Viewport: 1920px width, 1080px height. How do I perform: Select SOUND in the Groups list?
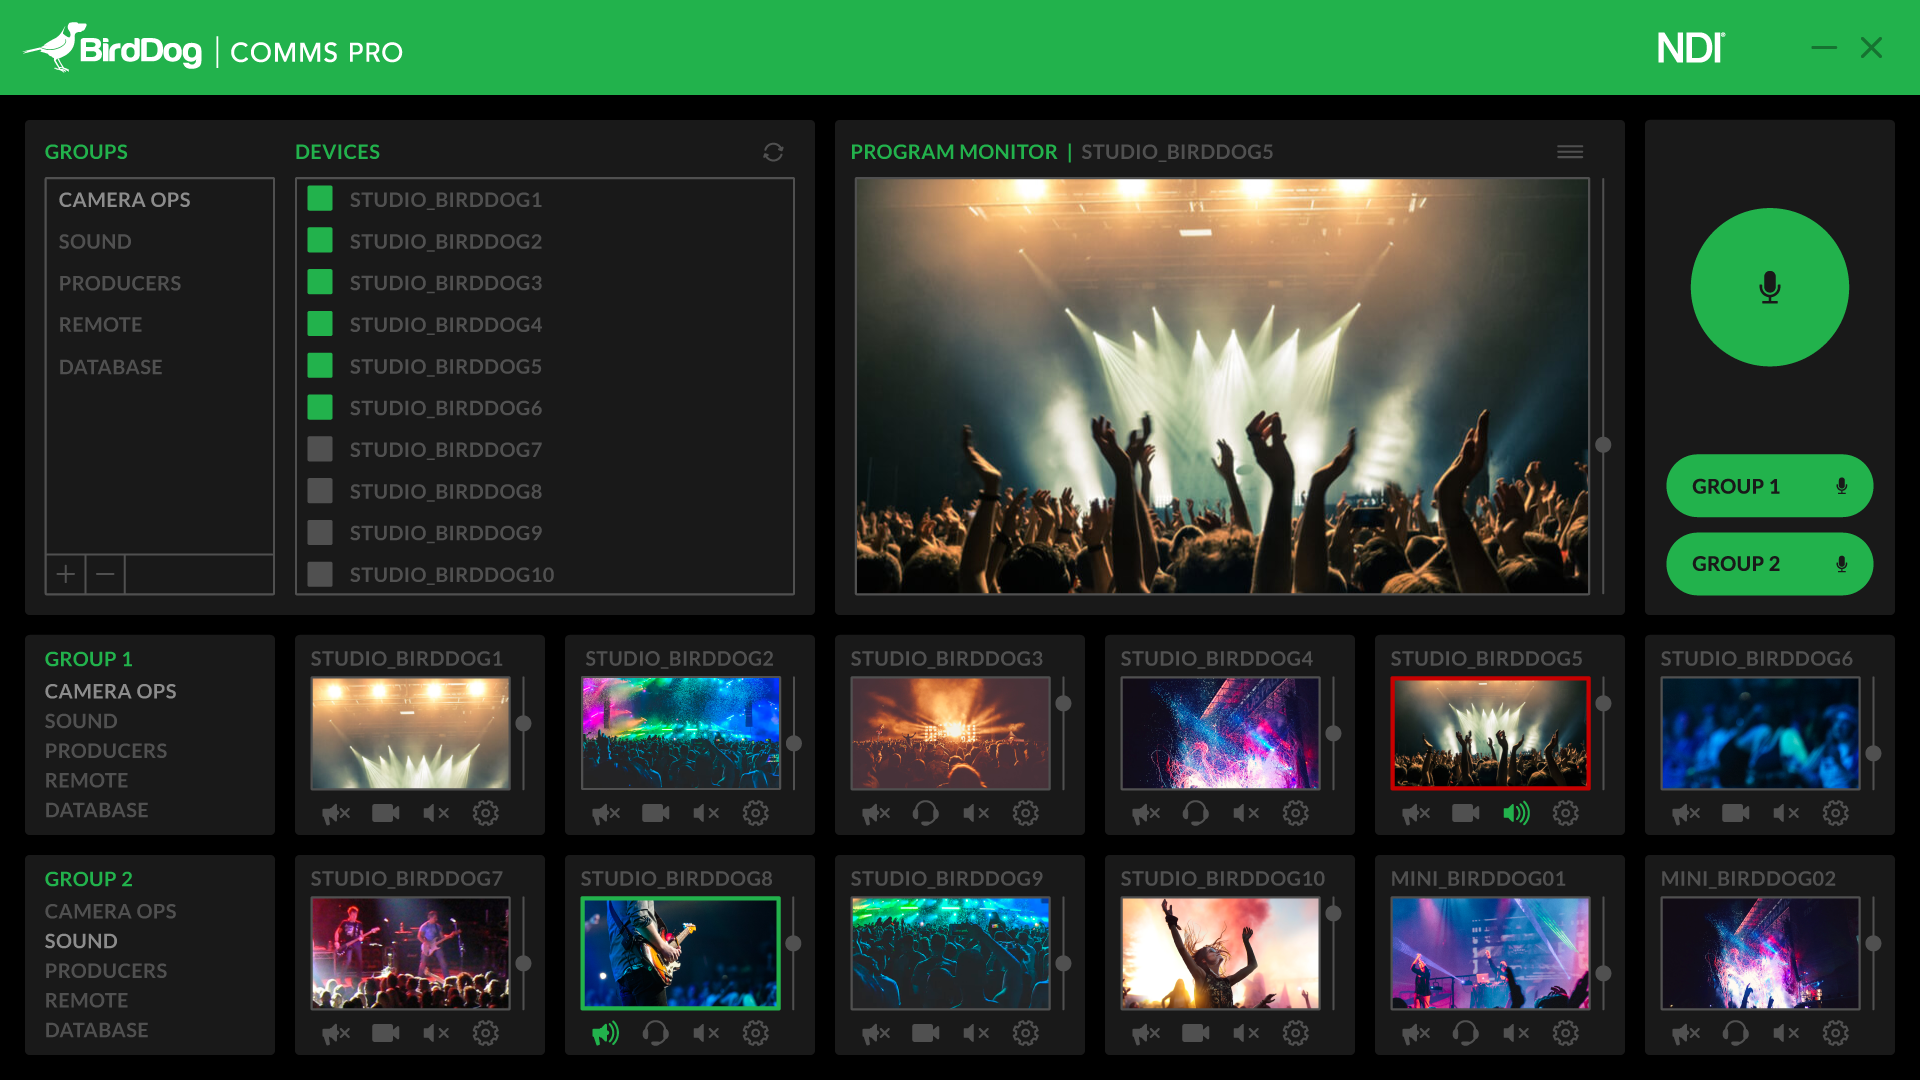[95, 241]
